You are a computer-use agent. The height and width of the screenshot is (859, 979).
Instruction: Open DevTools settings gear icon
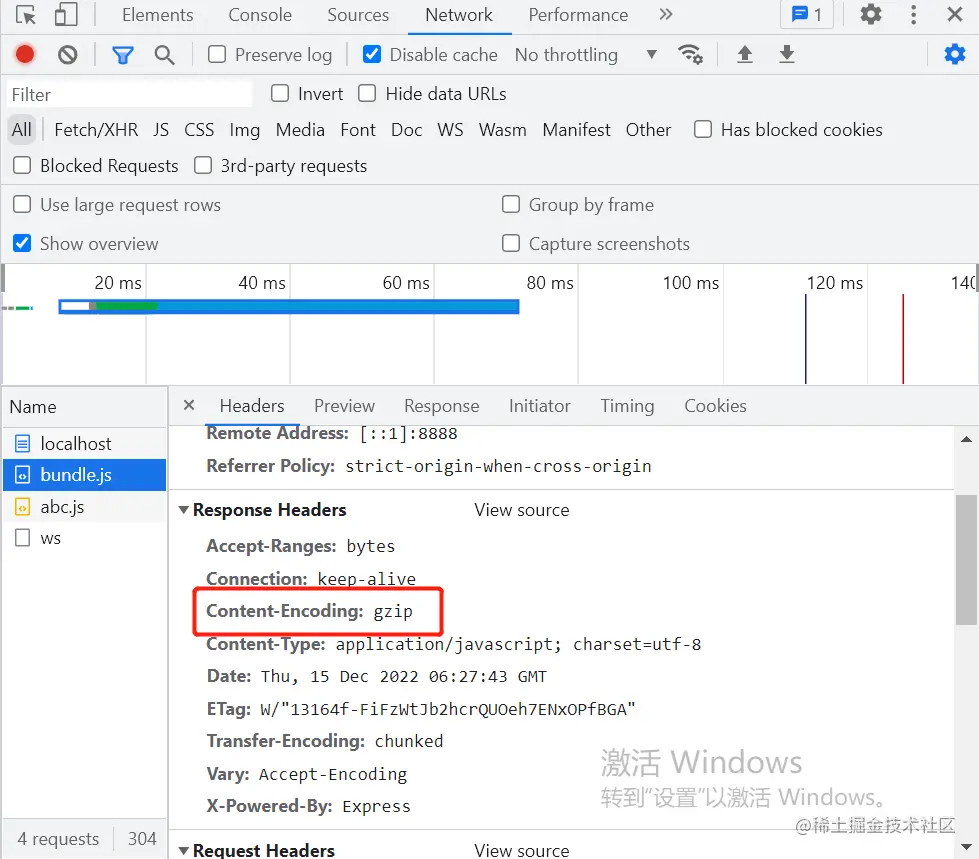click(x=870, y=14)
